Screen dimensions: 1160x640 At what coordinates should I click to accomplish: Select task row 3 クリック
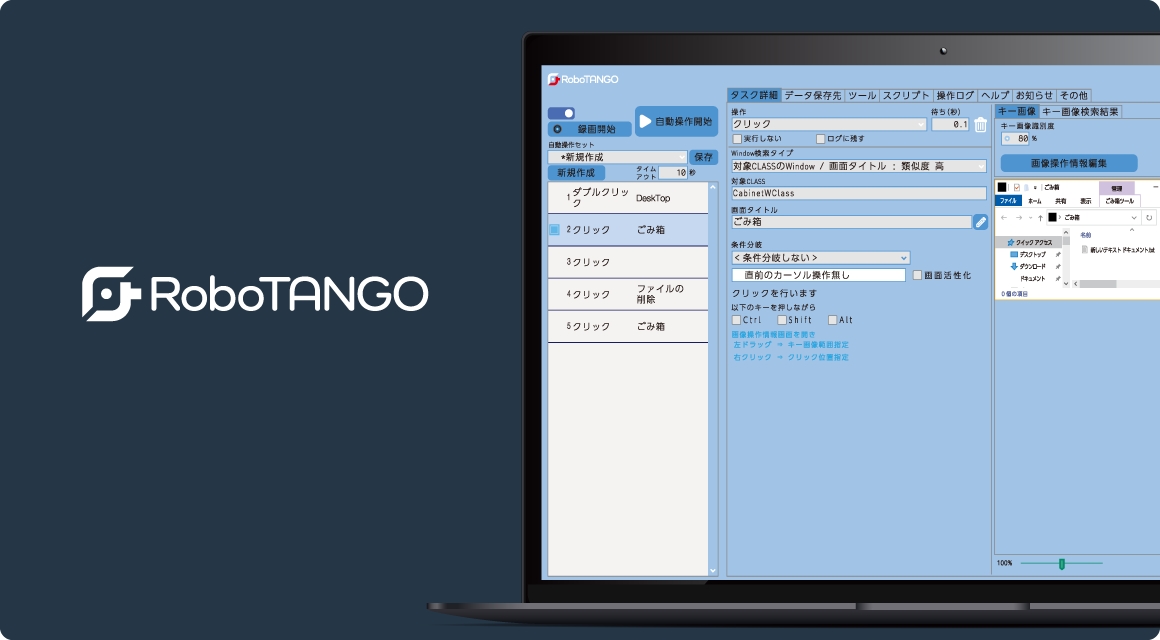coord(628,262)
